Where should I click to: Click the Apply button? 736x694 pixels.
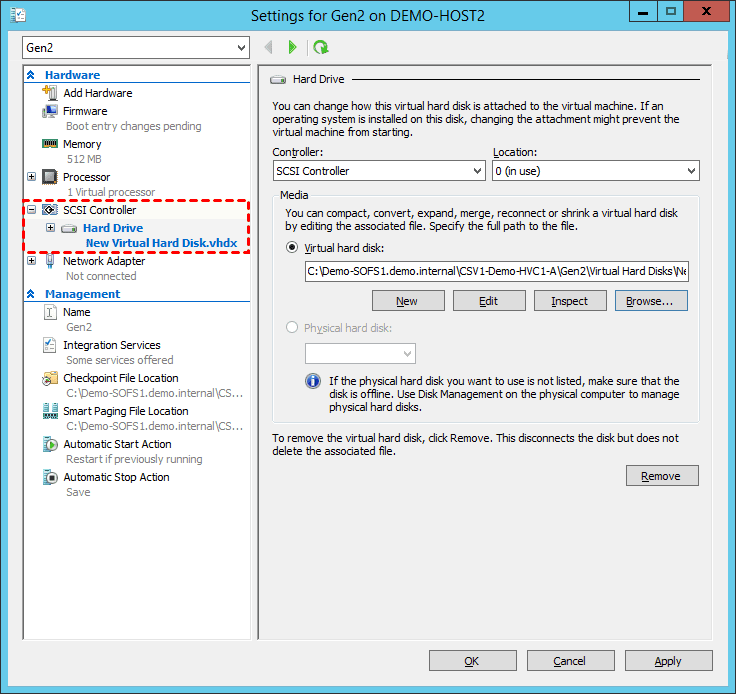pyautogui.click(x=668, y=661)
